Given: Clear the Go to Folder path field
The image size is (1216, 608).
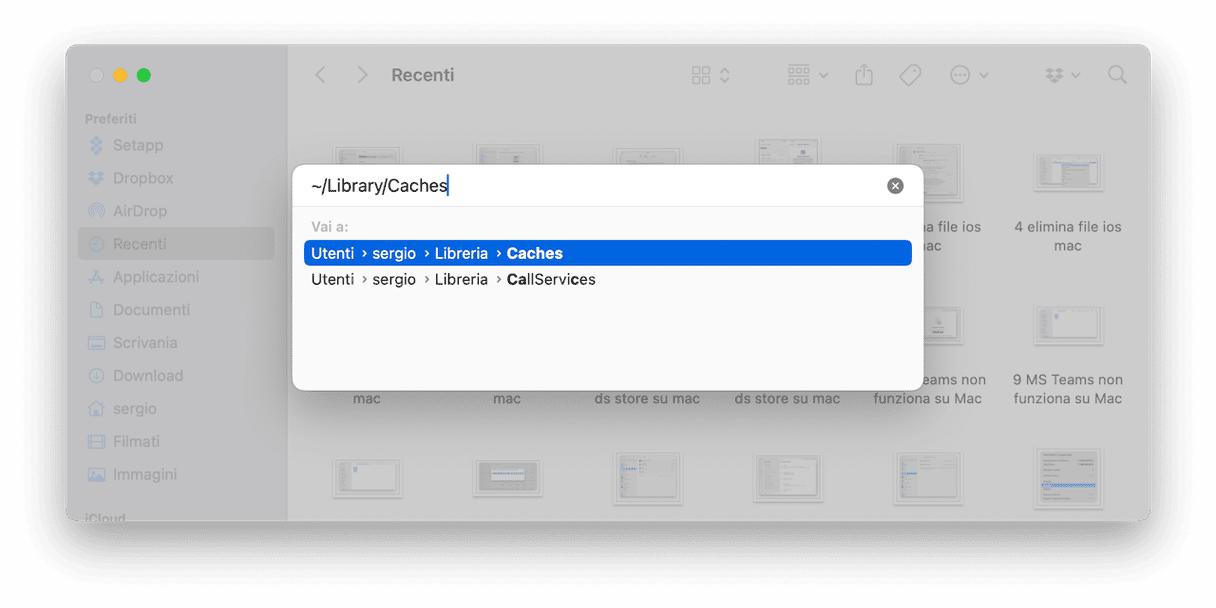Looking at the screenshot, I should 895,186.
